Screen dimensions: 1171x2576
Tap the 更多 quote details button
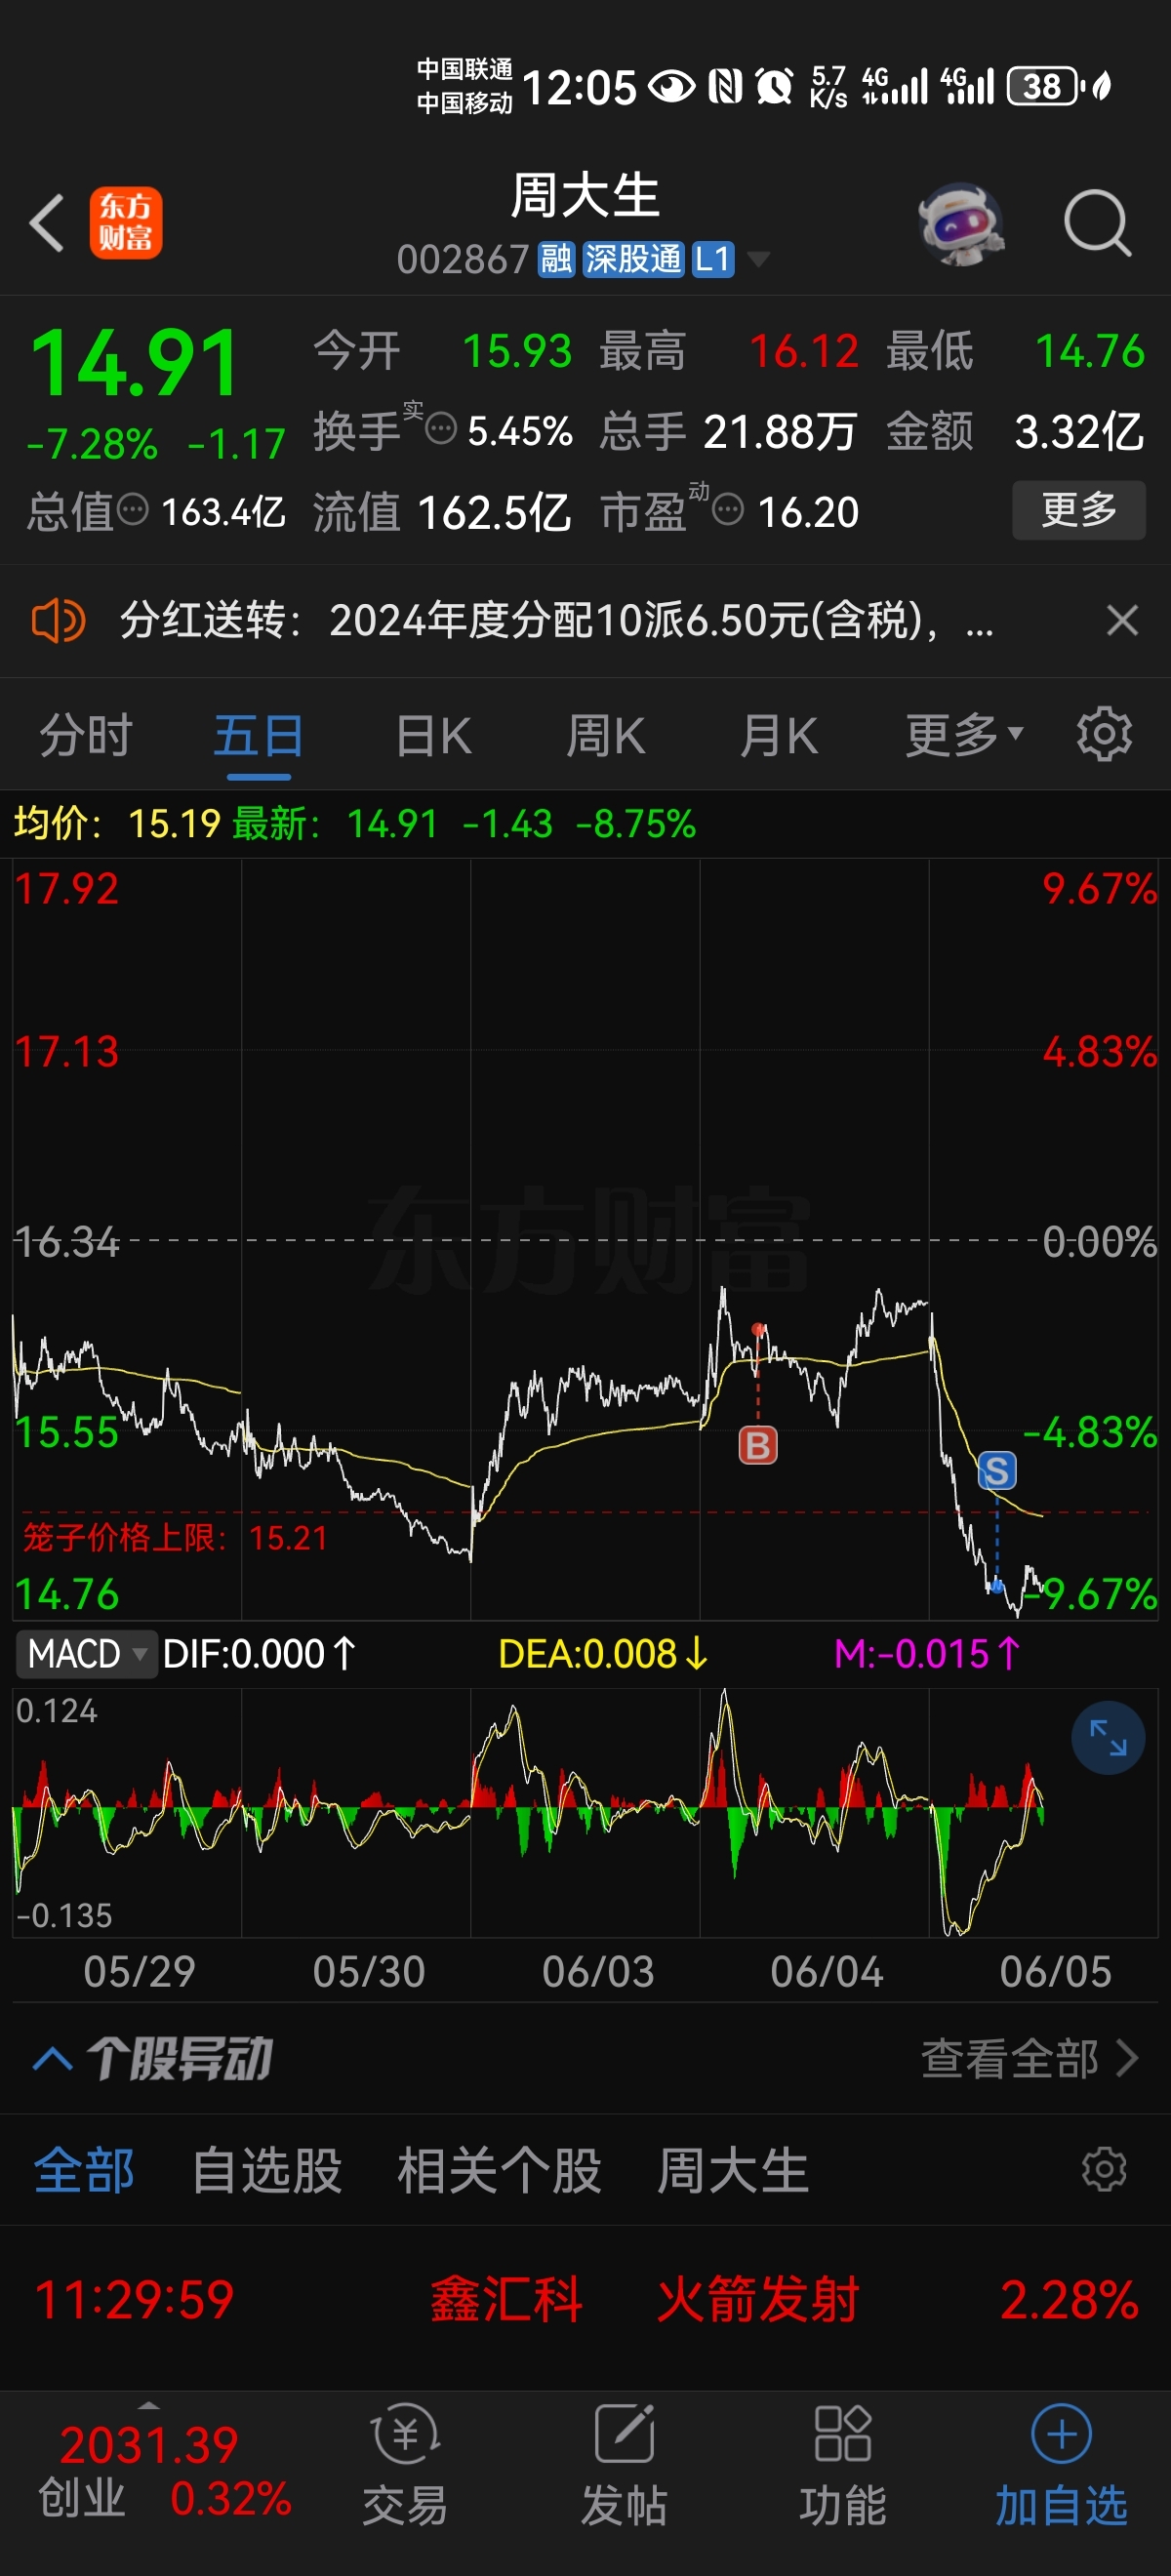pos(1078,510)
